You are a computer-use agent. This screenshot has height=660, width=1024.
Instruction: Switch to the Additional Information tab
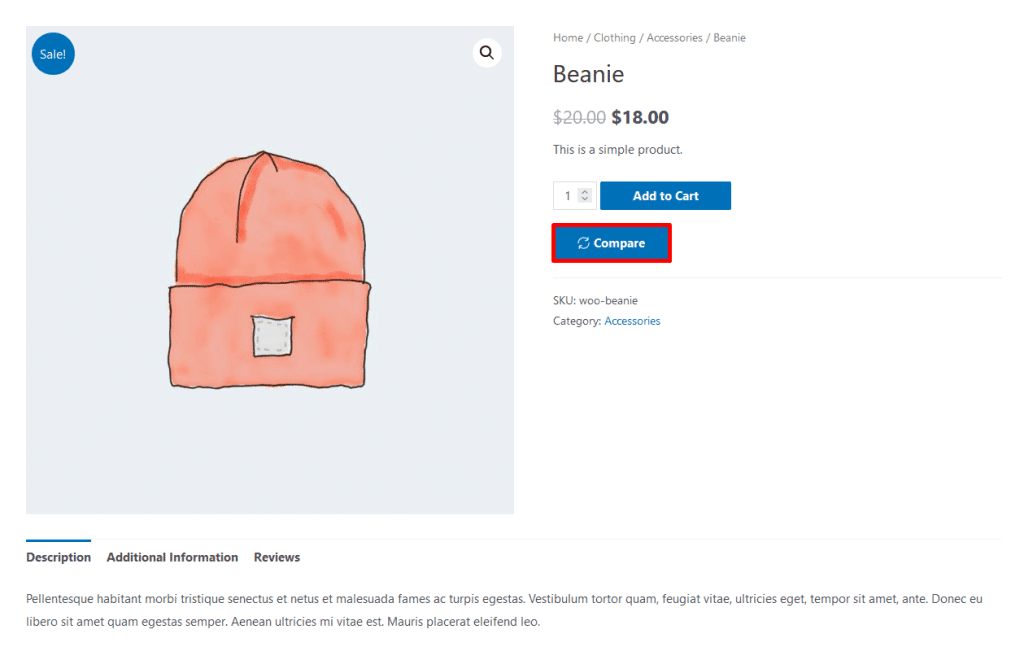pyautogui.click(x=172, y=557)
